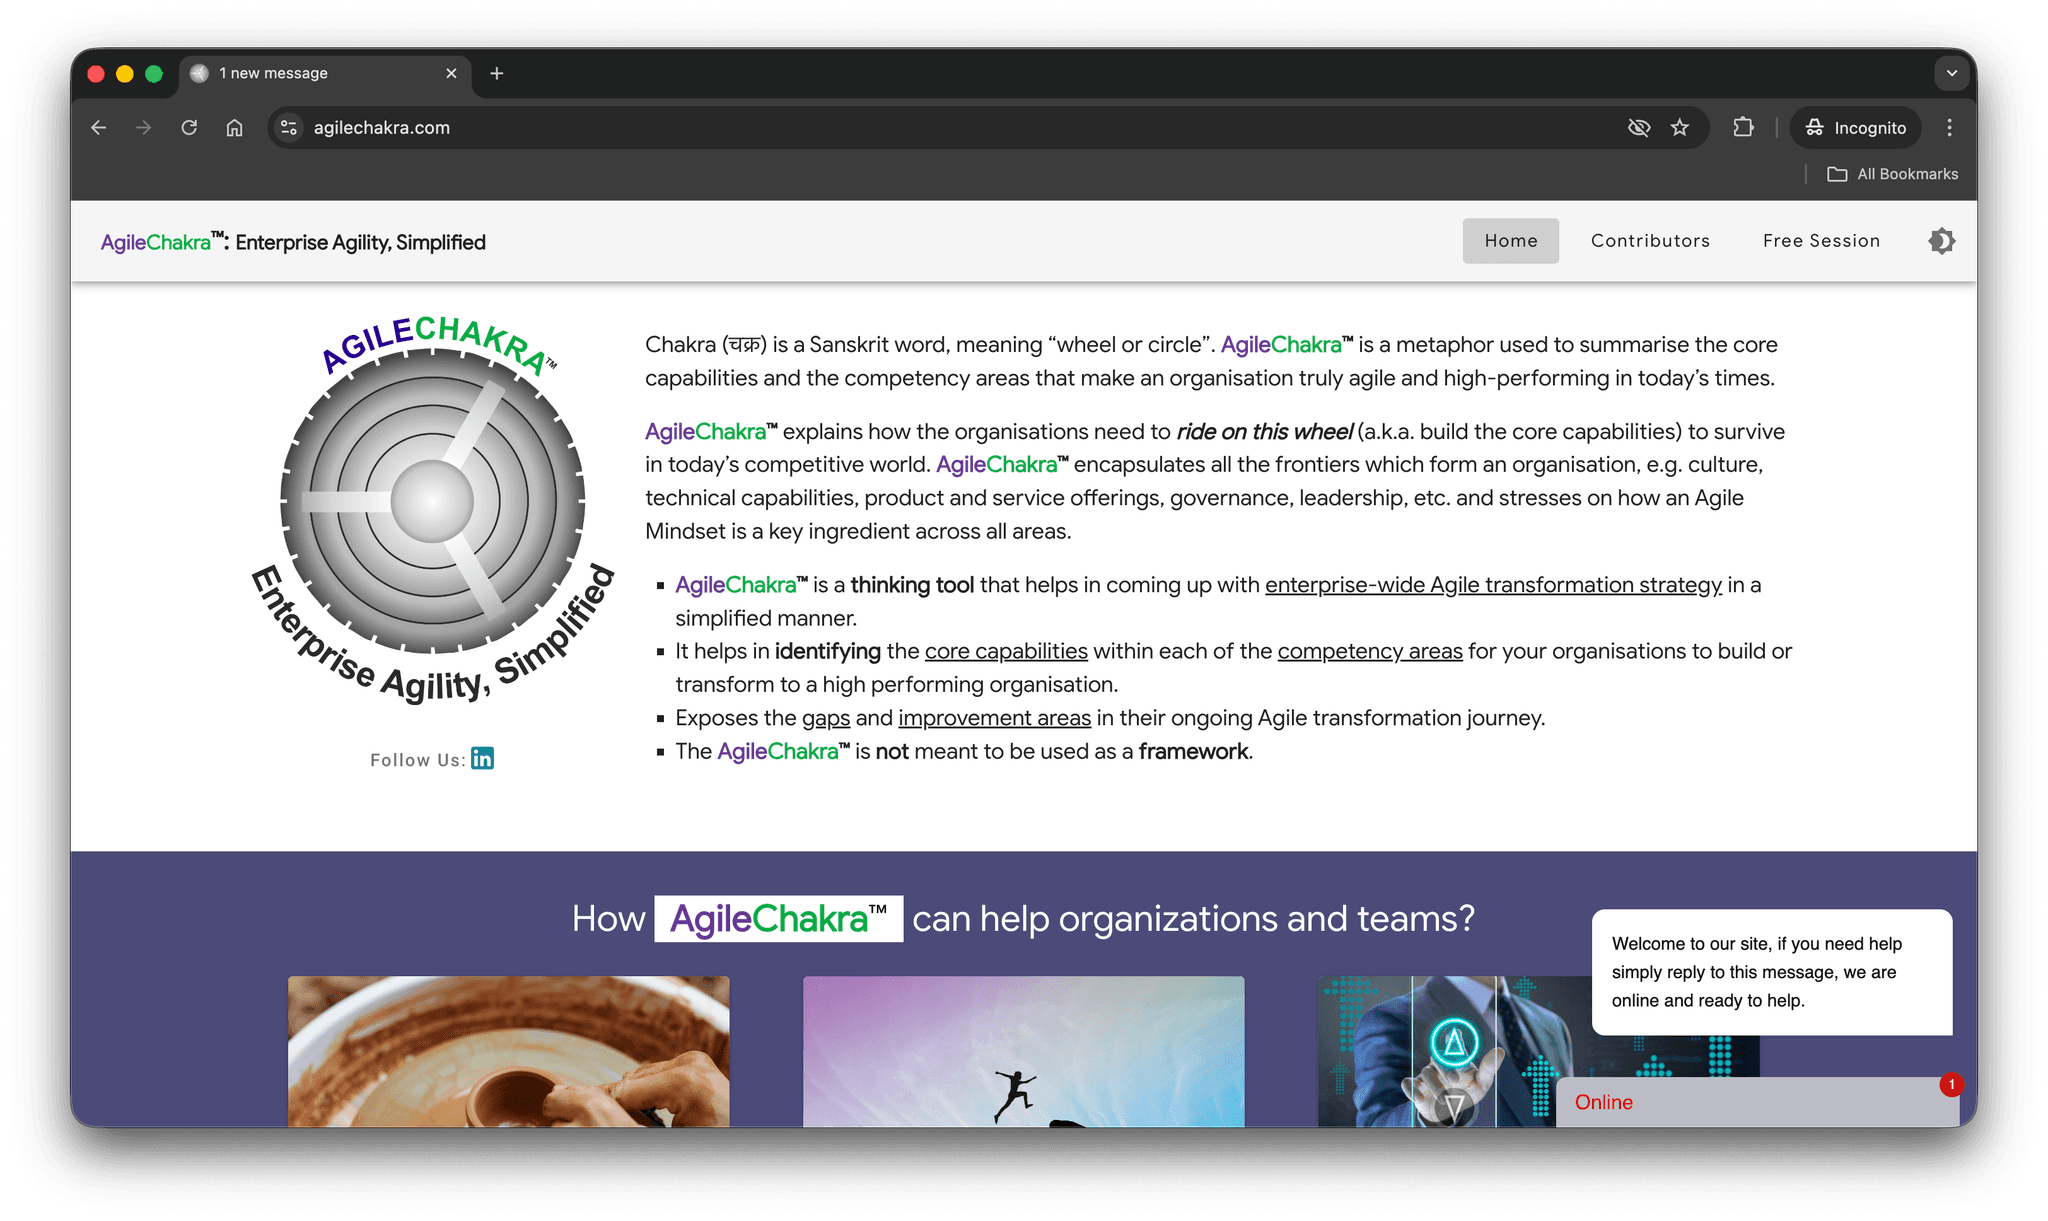Open the browser home page icon

234,128
